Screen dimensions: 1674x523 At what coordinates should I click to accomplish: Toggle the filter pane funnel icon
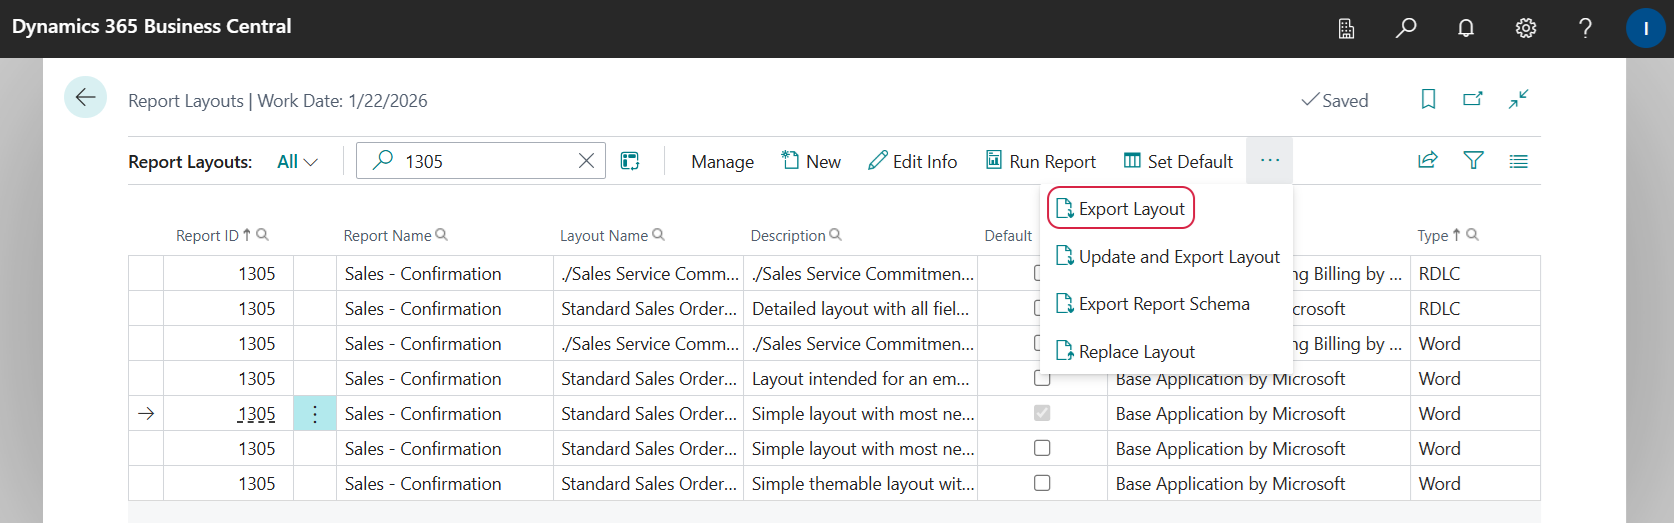[x=1473, y=160]
